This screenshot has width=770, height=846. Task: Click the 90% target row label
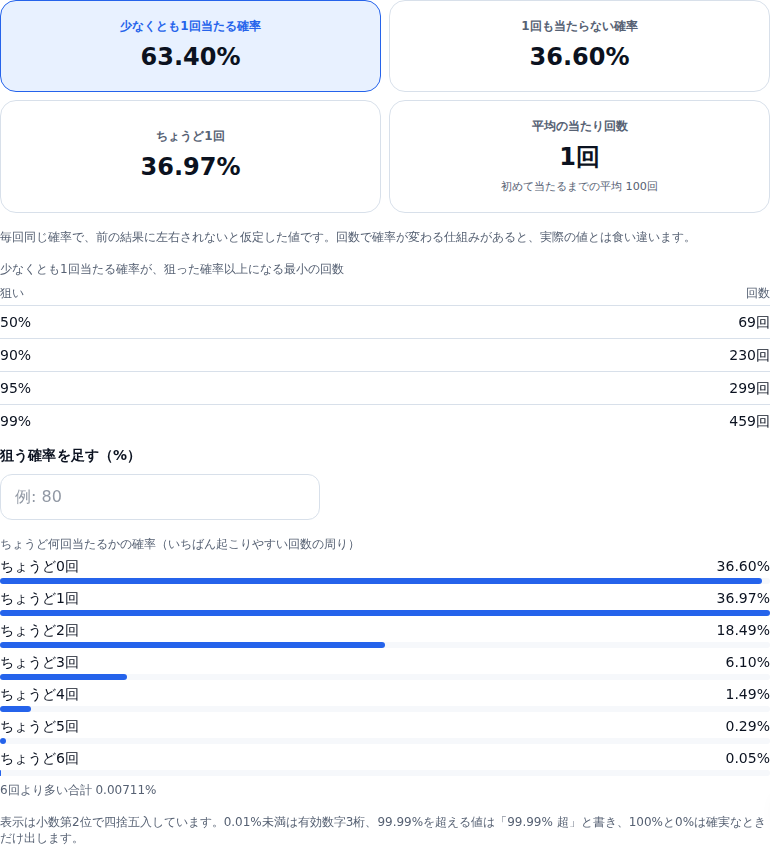(x=16, y=355)
